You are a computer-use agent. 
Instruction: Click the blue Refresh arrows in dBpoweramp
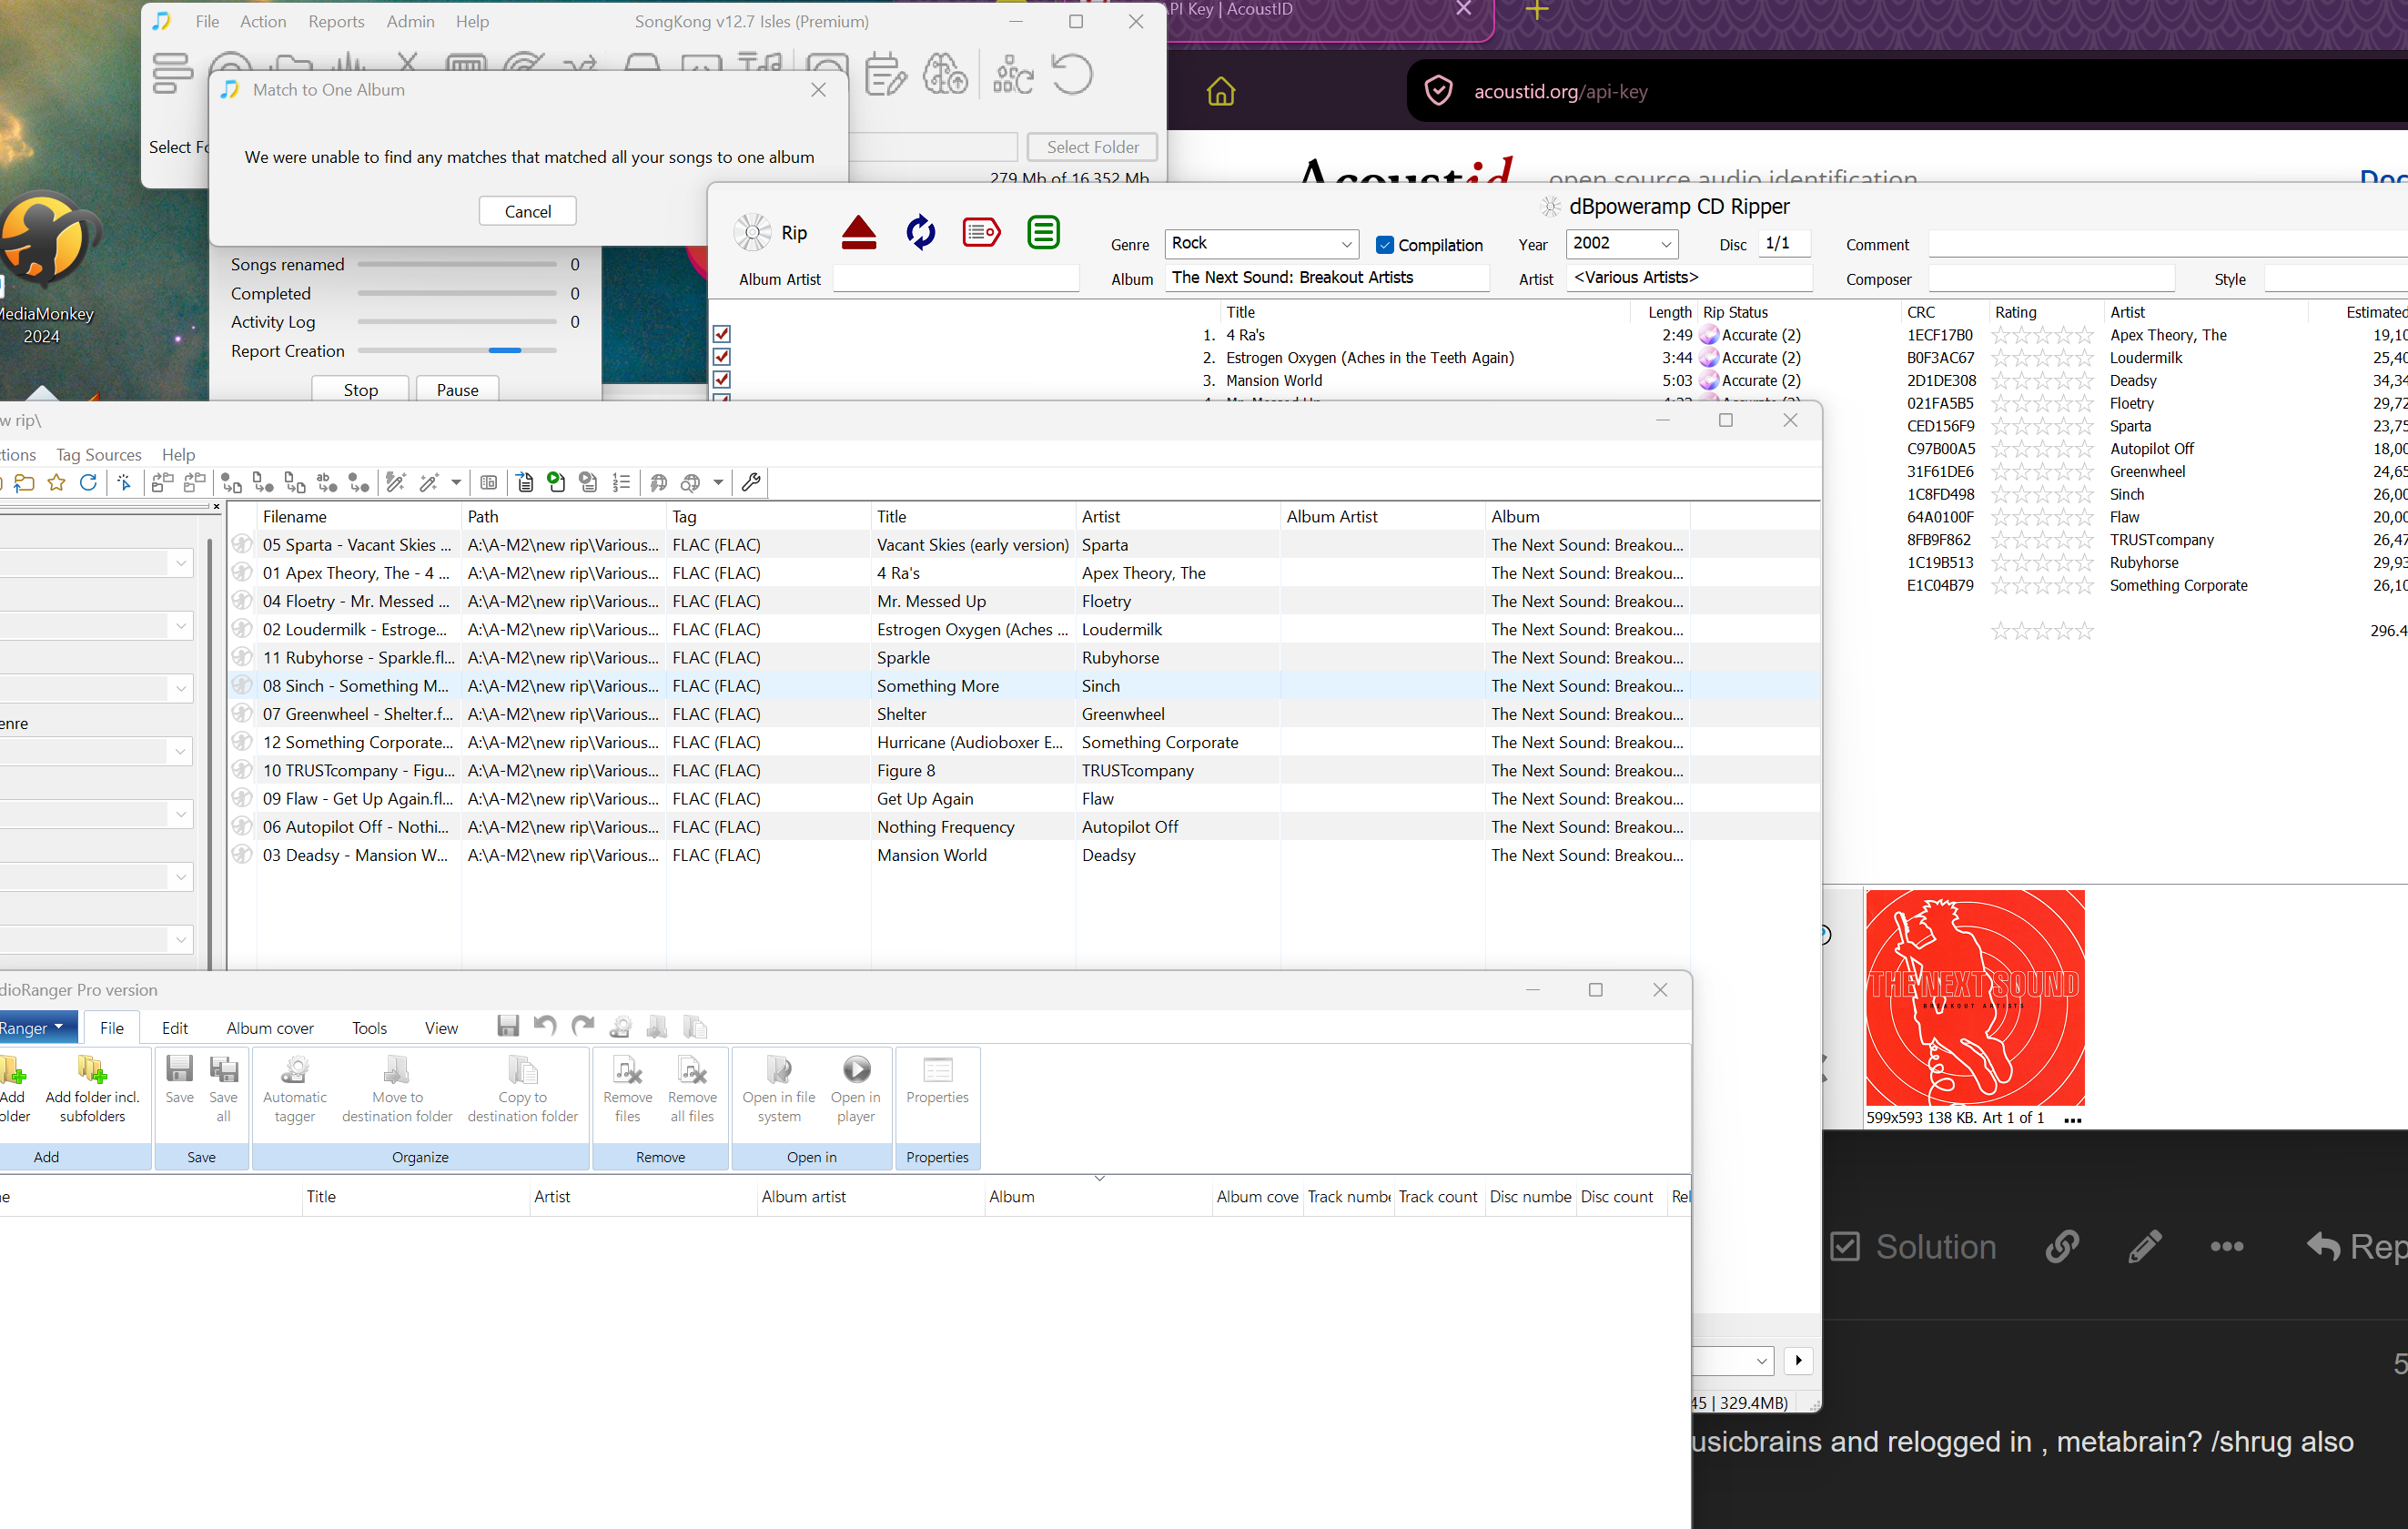click(920, 232)
